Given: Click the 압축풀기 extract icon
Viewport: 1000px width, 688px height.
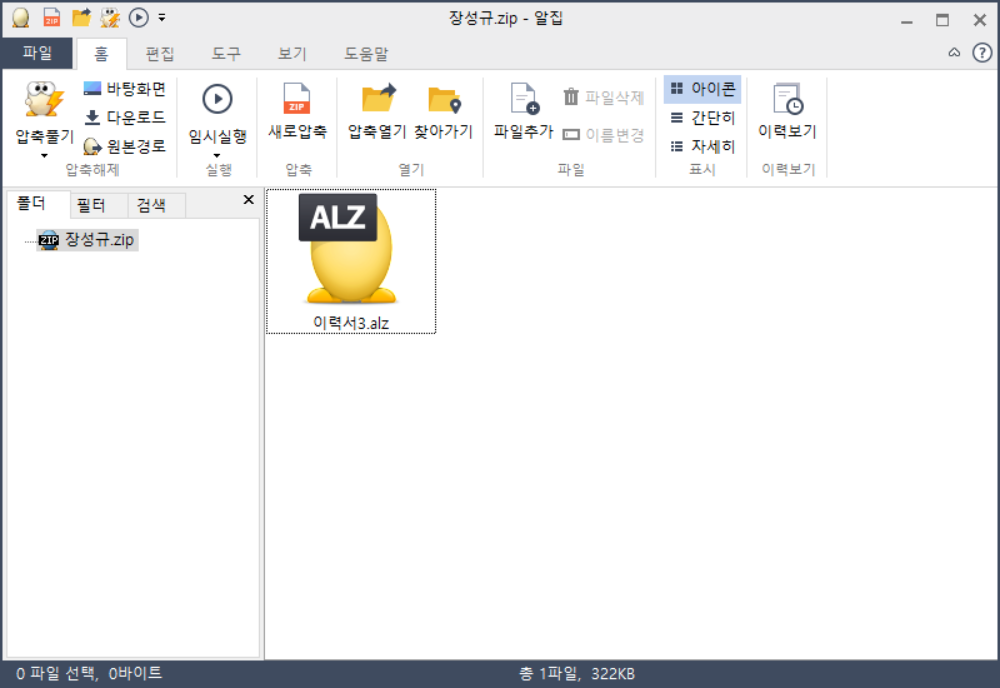Looking at the screenshot, I should coord(44,100).
